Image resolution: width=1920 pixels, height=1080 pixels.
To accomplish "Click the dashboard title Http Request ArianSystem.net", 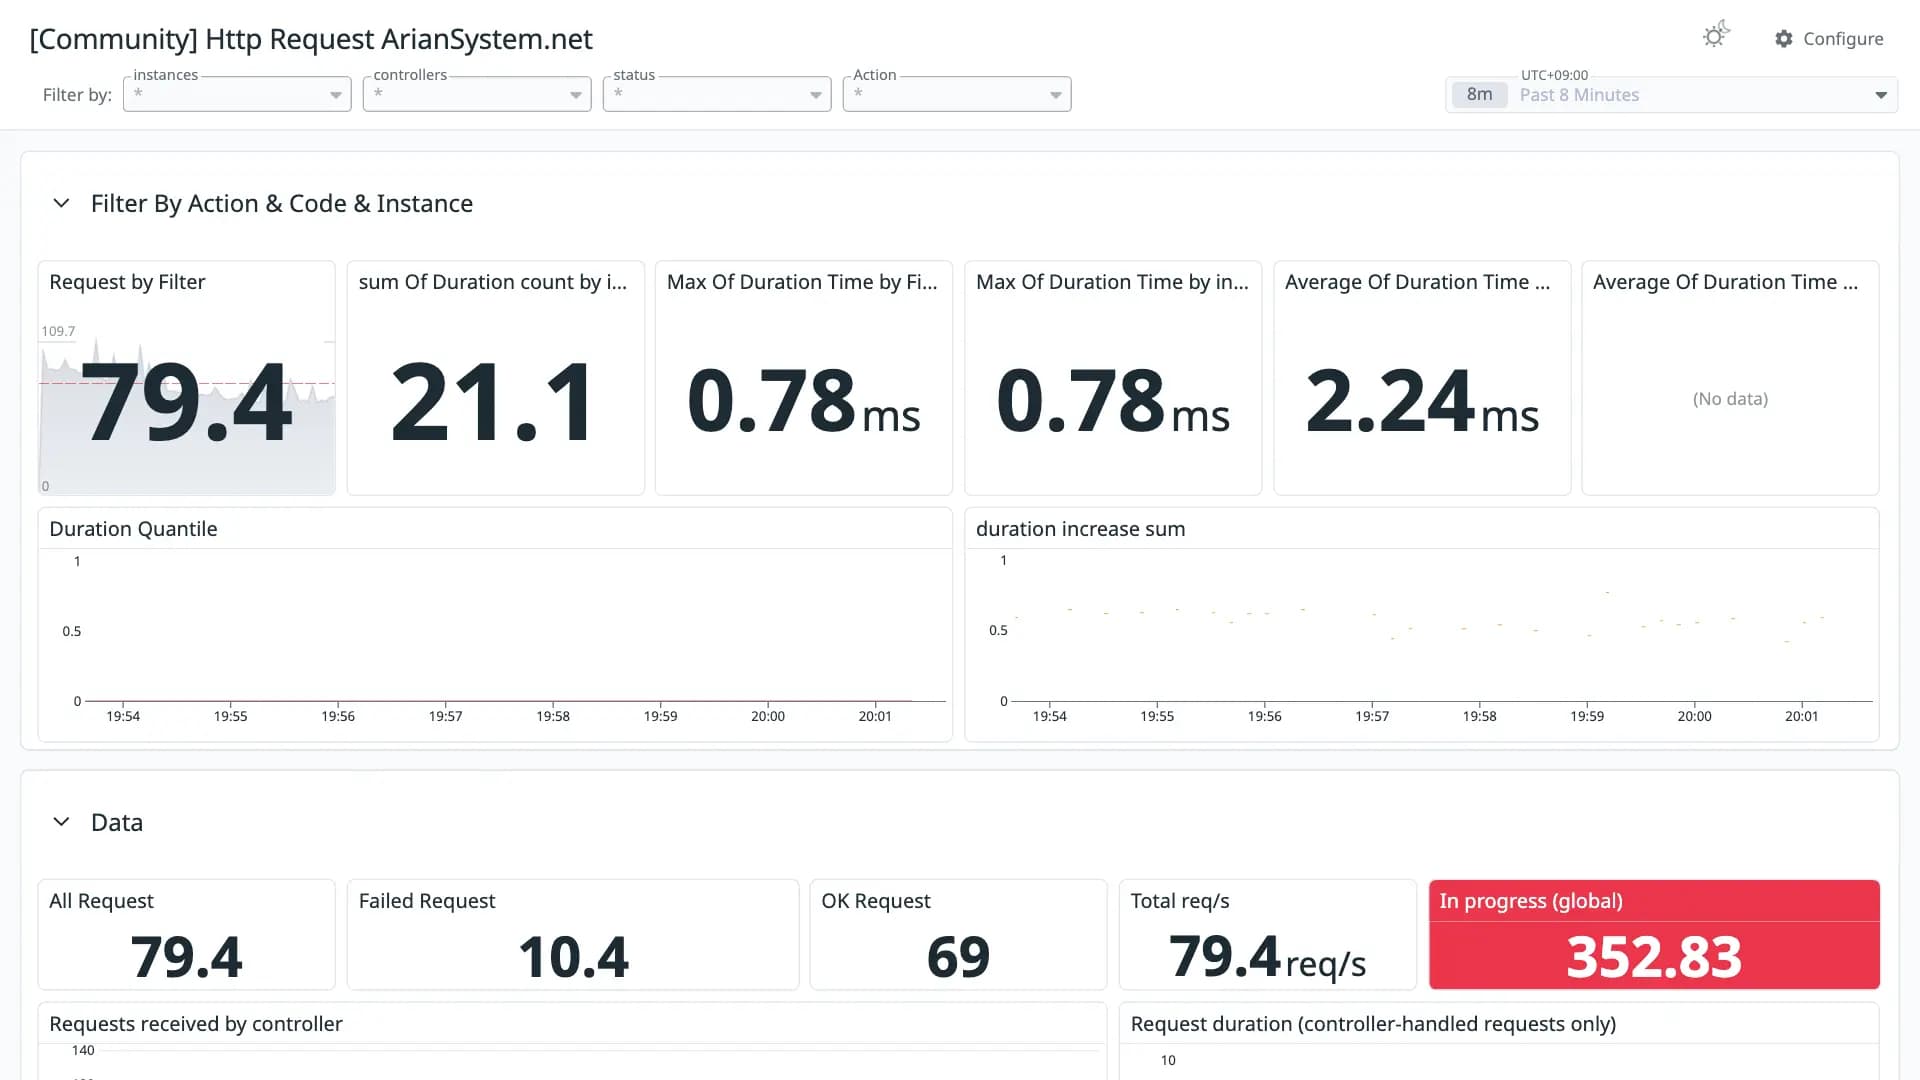I will pyautogui.click(x=311, y=39).
